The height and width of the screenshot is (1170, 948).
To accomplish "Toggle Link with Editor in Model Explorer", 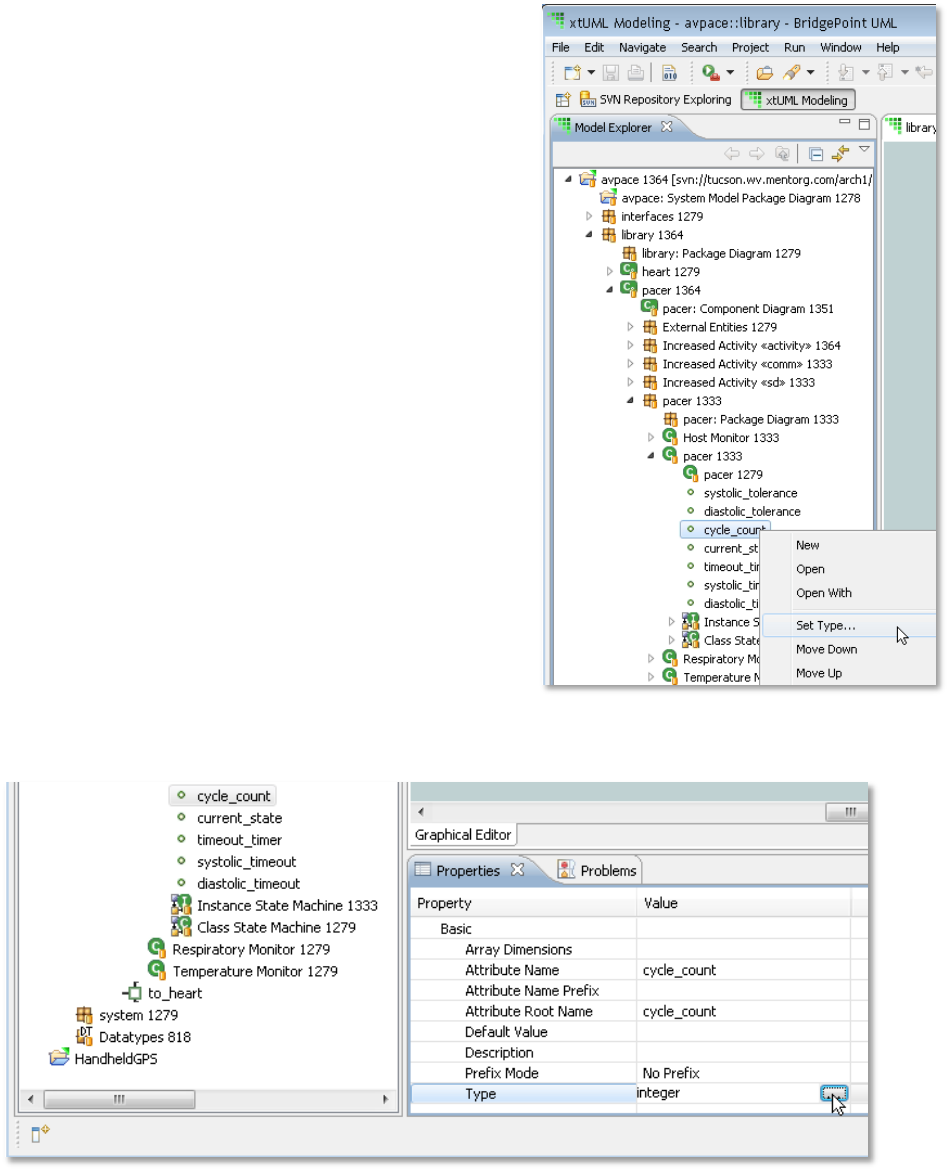I will pos(841,154).
